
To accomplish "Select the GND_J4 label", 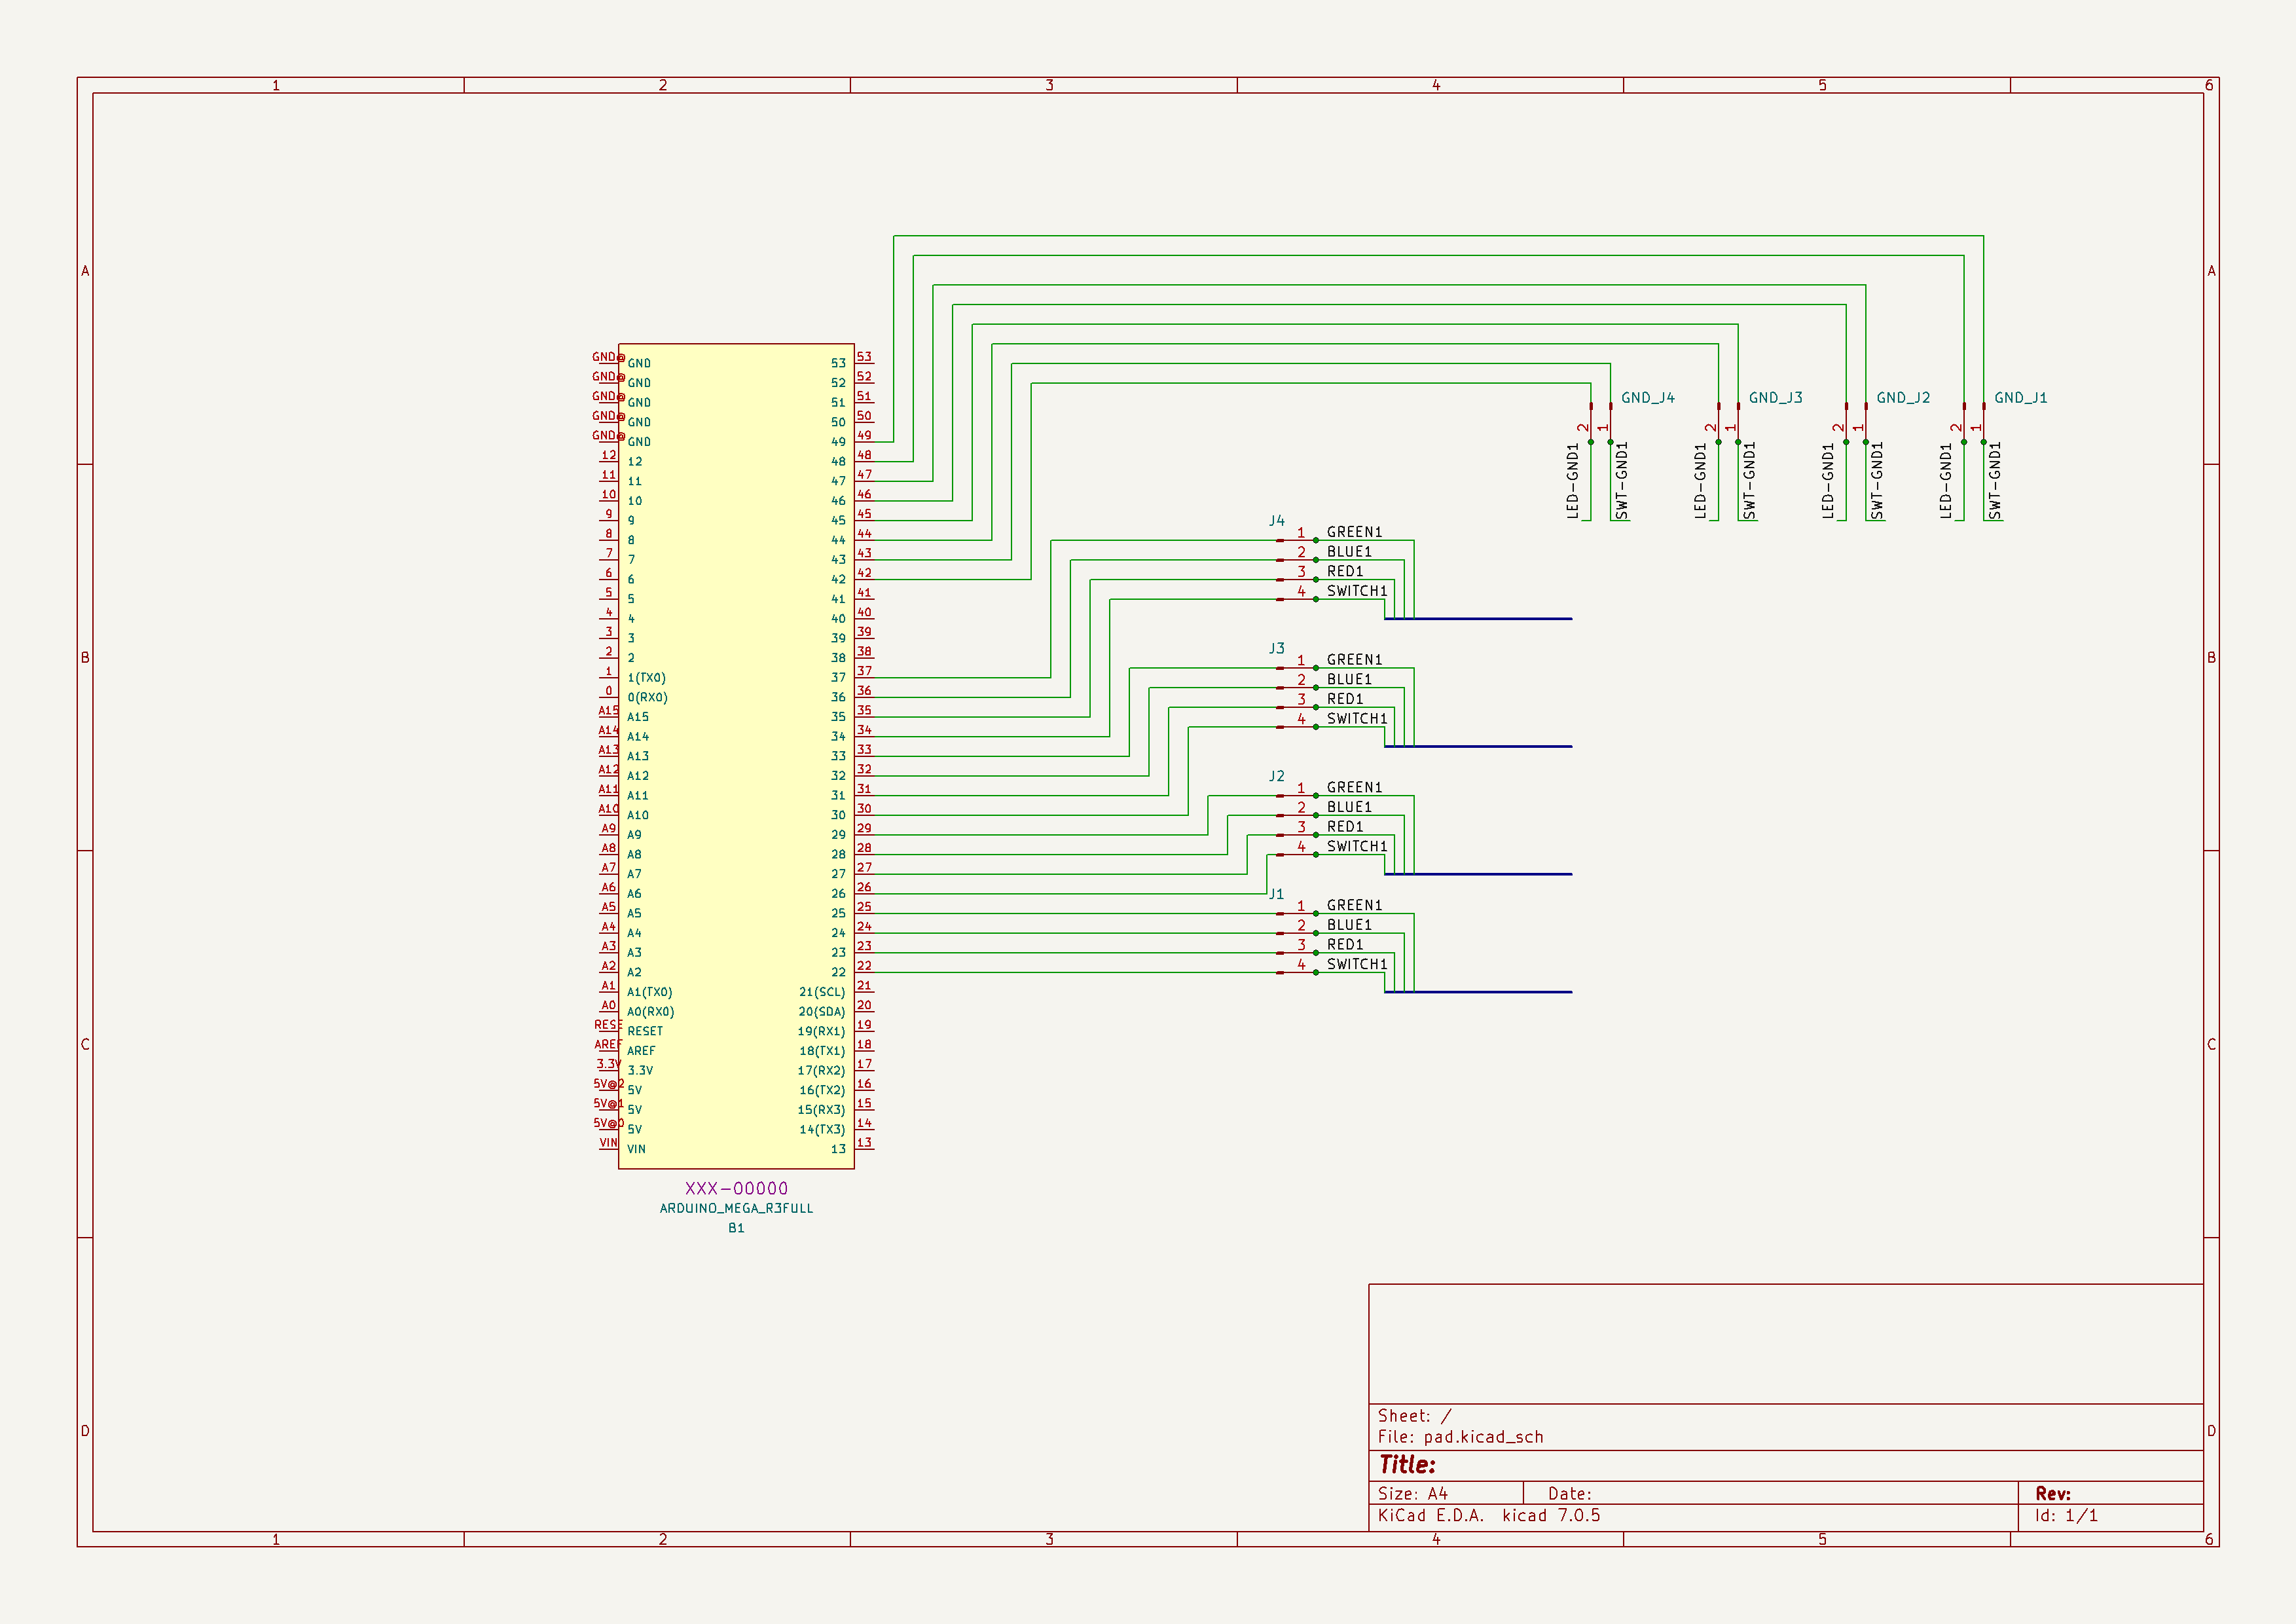I will click(x=1647, y=398).
